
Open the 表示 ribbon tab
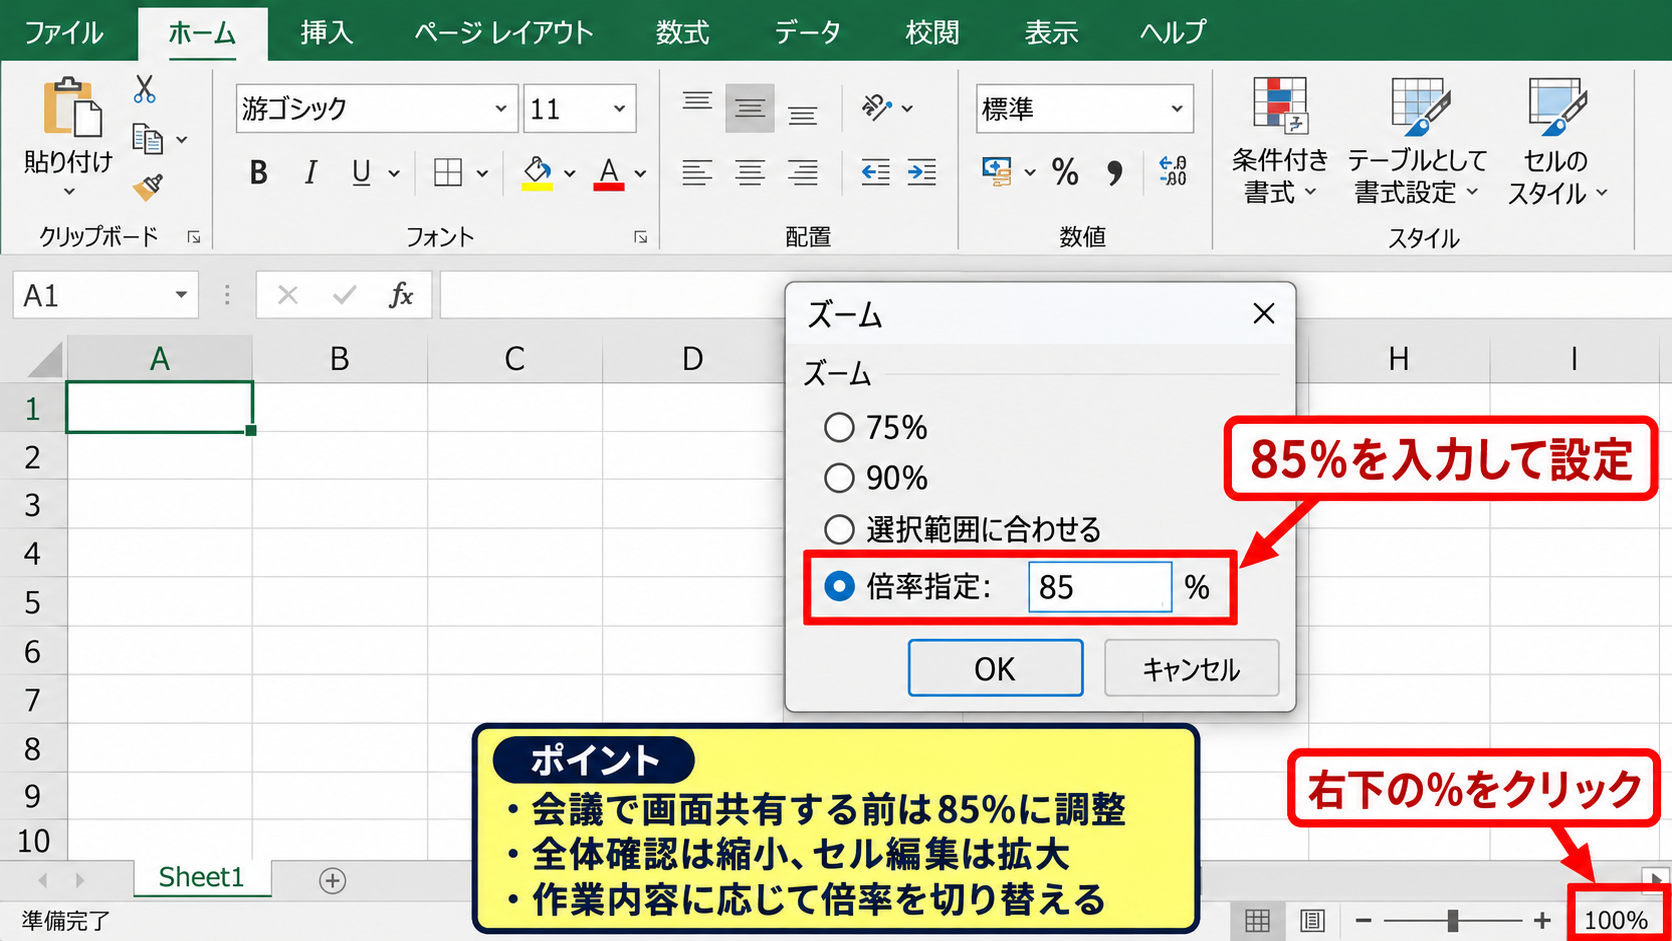pyautogui.click(x=1051, y=32)
